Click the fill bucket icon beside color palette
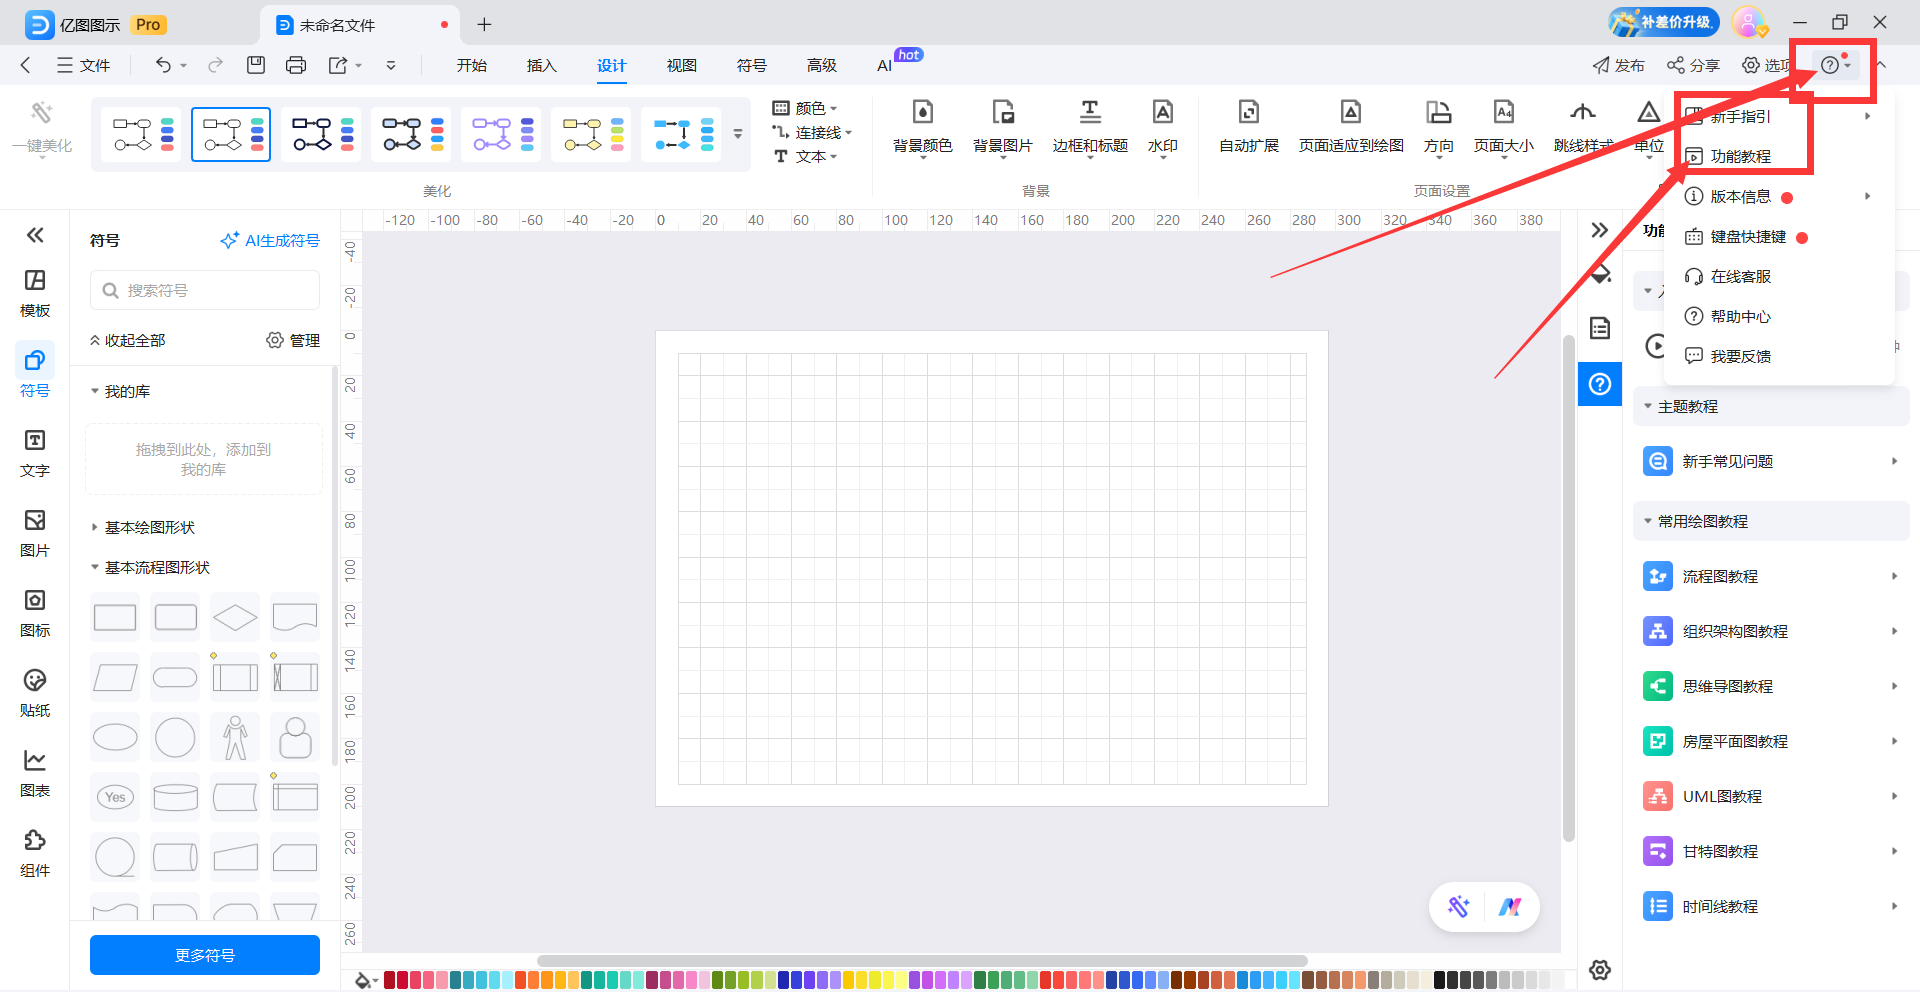This screenshot has height=992, width=1920. pos(364,981)
